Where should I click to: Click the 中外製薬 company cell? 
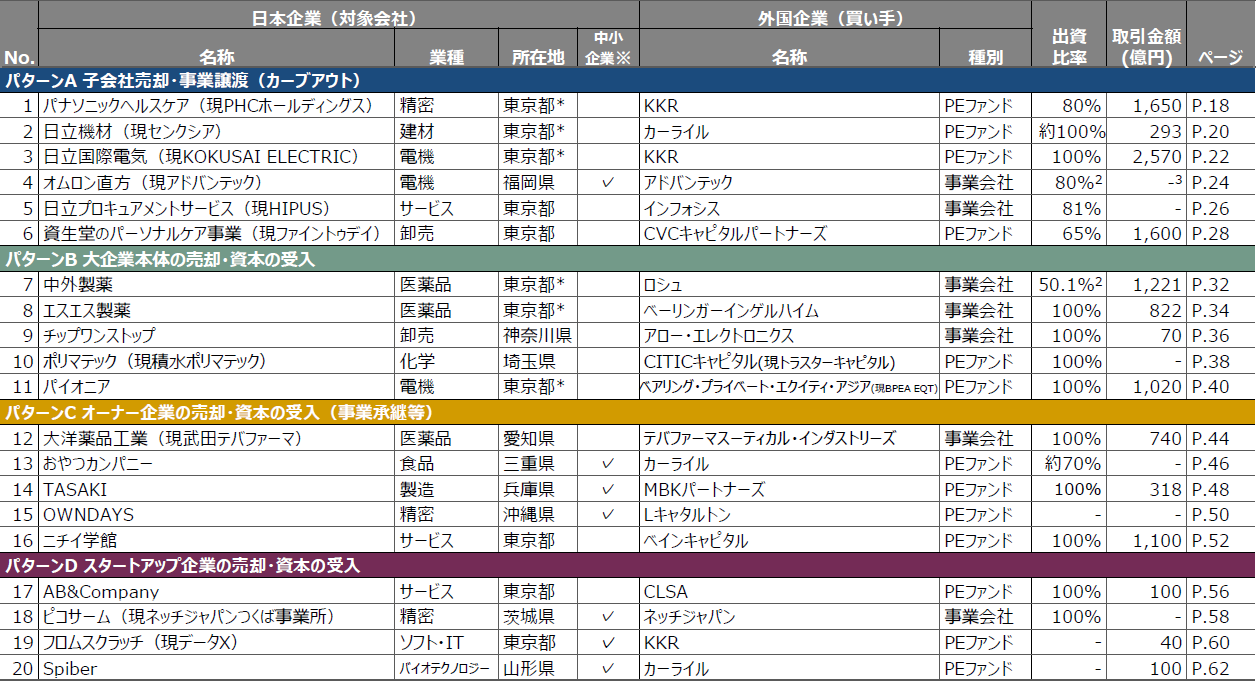[217, 285]
